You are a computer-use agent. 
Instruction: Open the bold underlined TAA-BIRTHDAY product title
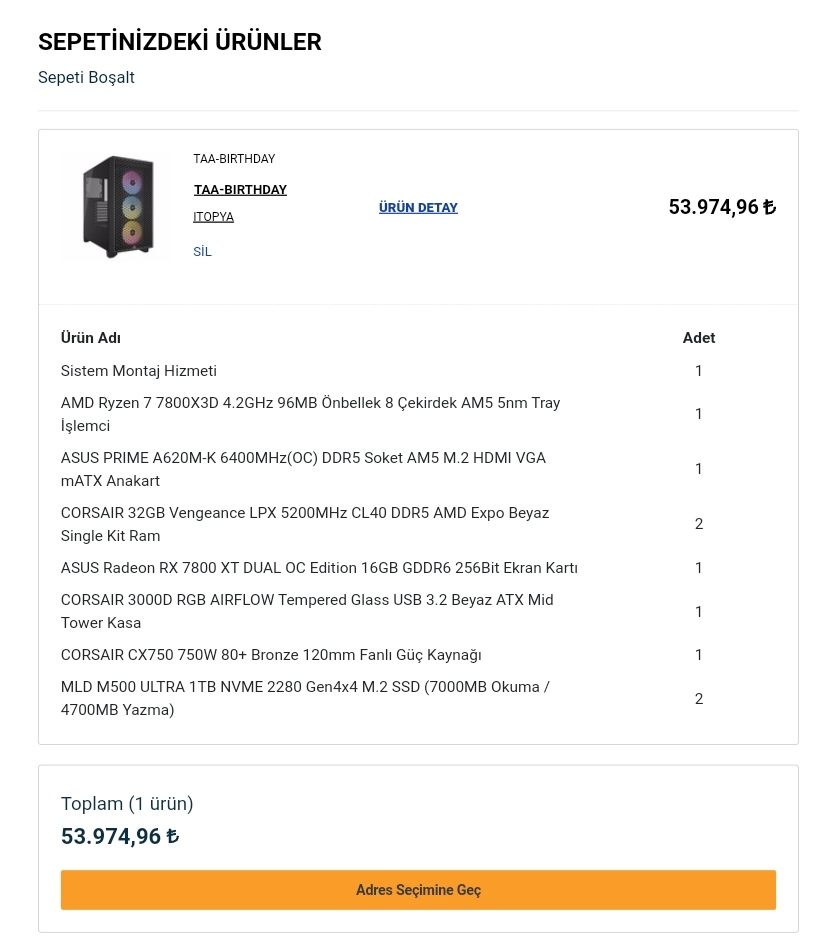pyautogui.click(x=240, y=190)
